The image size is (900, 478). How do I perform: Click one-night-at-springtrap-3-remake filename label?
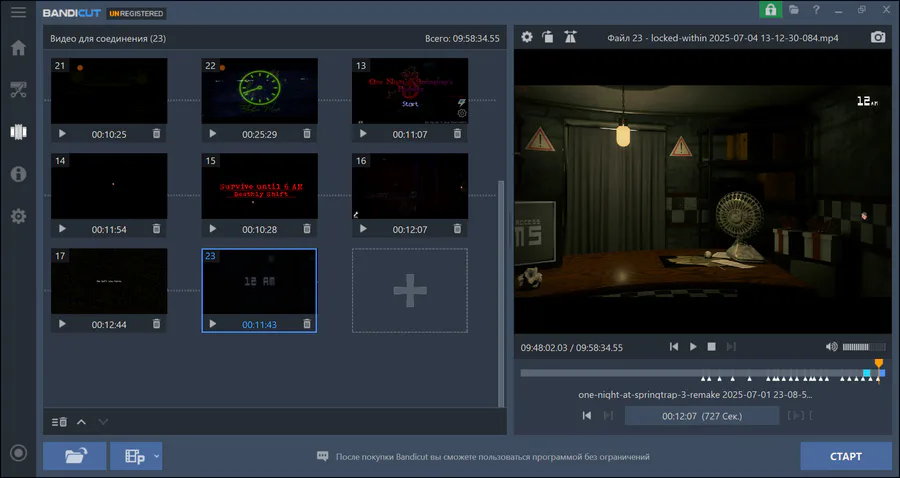coord(695,395)
